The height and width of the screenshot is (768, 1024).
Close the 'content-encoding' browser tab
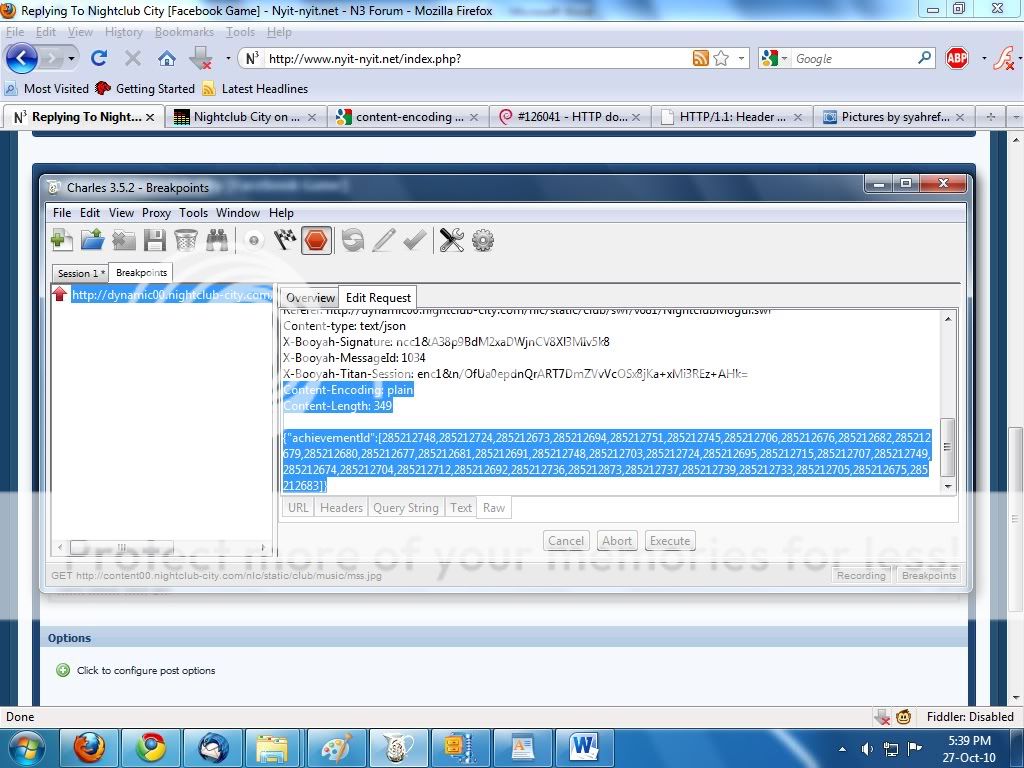click(x=474, y=117)
